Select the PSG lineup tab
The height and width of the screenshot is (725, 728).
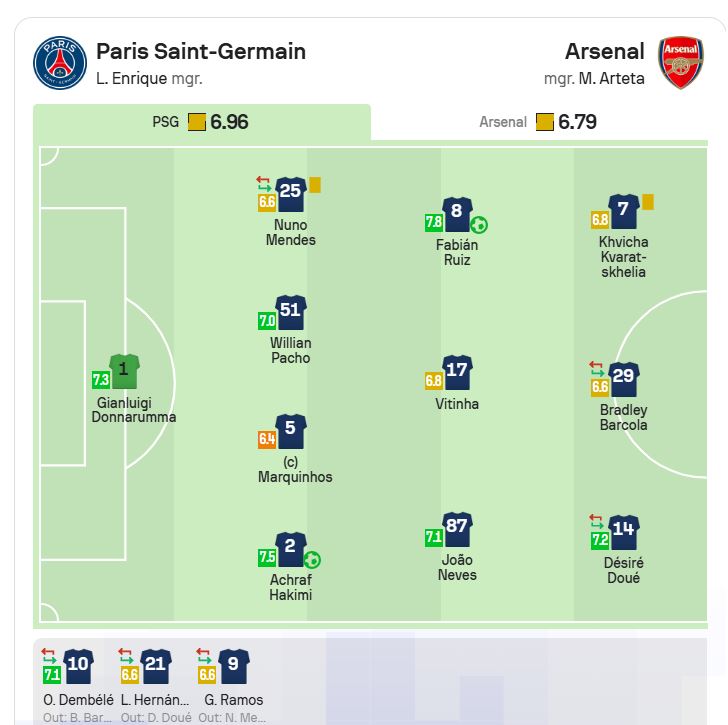click(x=202, y=122)
